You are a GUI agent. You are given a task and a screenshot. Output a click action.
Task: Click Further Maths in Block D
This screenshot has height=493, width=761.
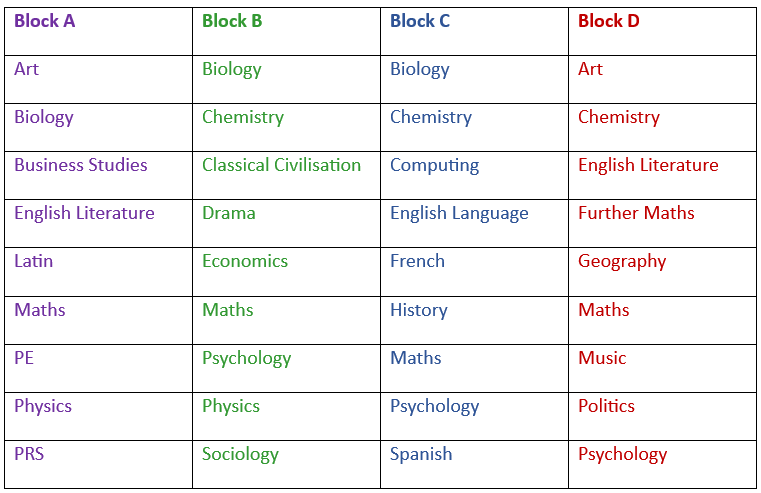636,213
